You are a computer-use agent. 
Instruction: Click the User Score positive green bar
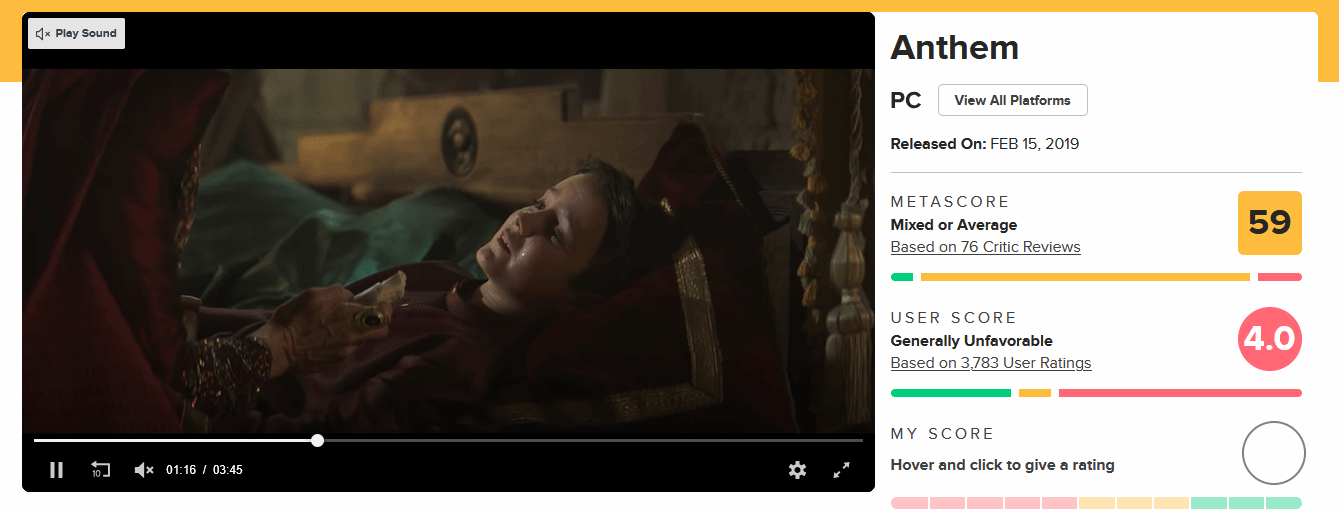(951, 393)
